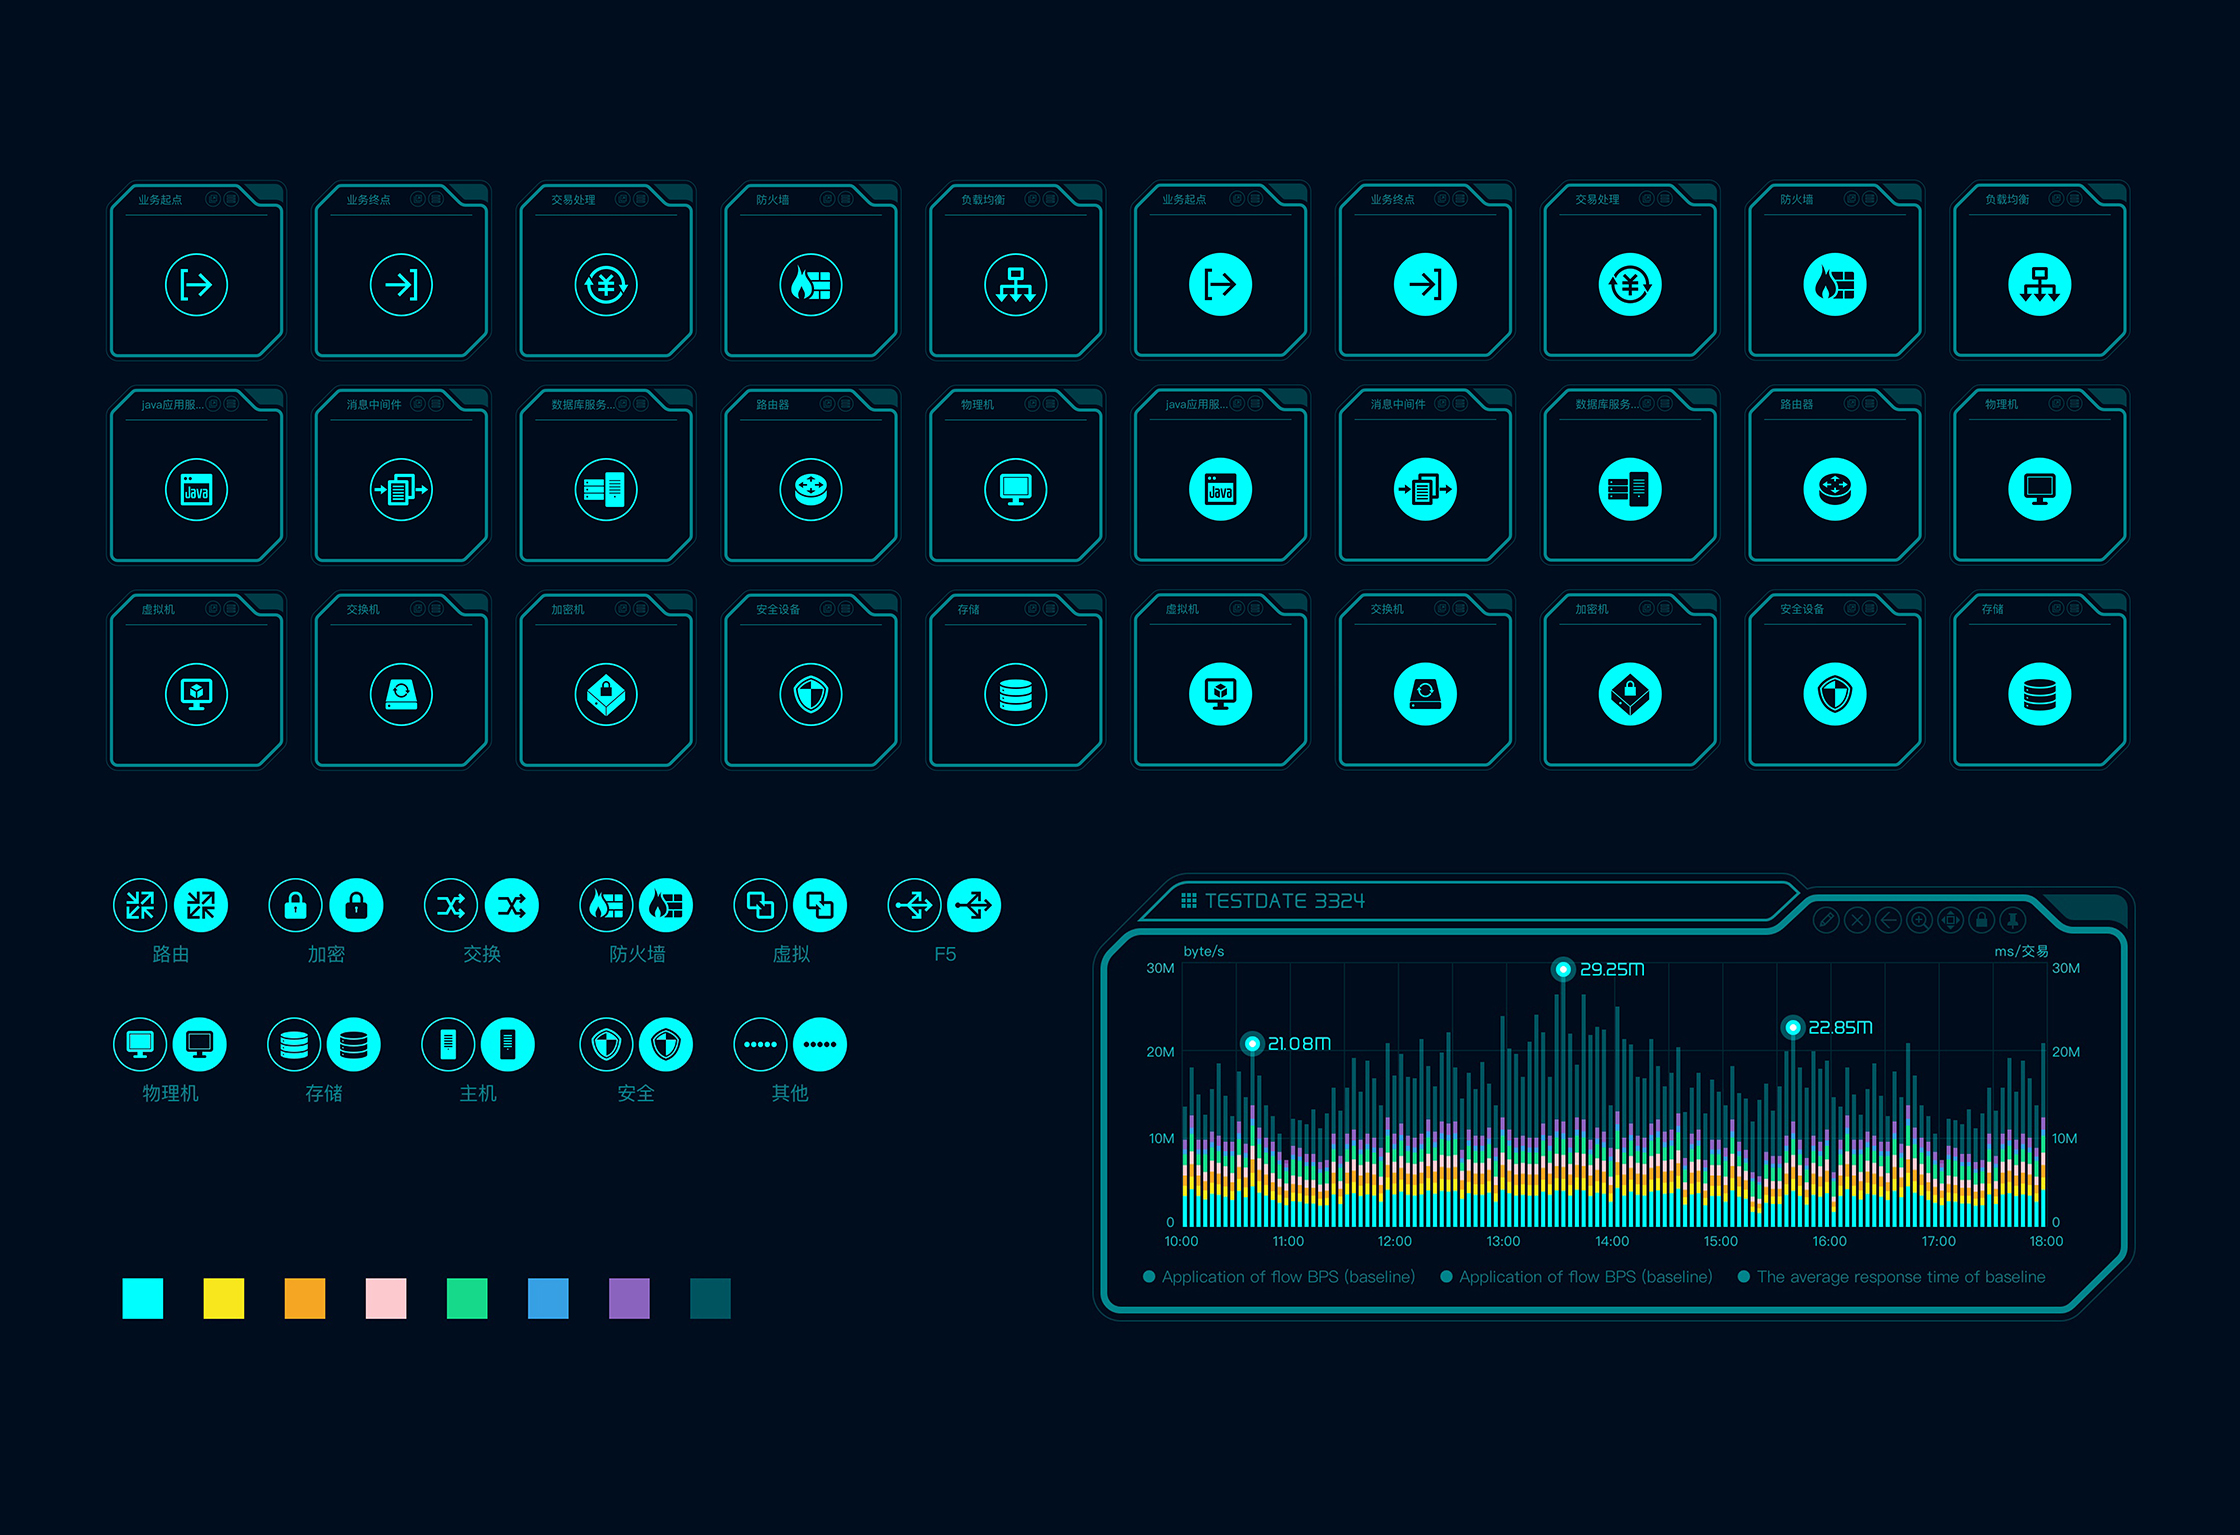Click the 22.85M data marker
The height and width of the screenshot is (1535, 2240).
click(1793, 1027)
